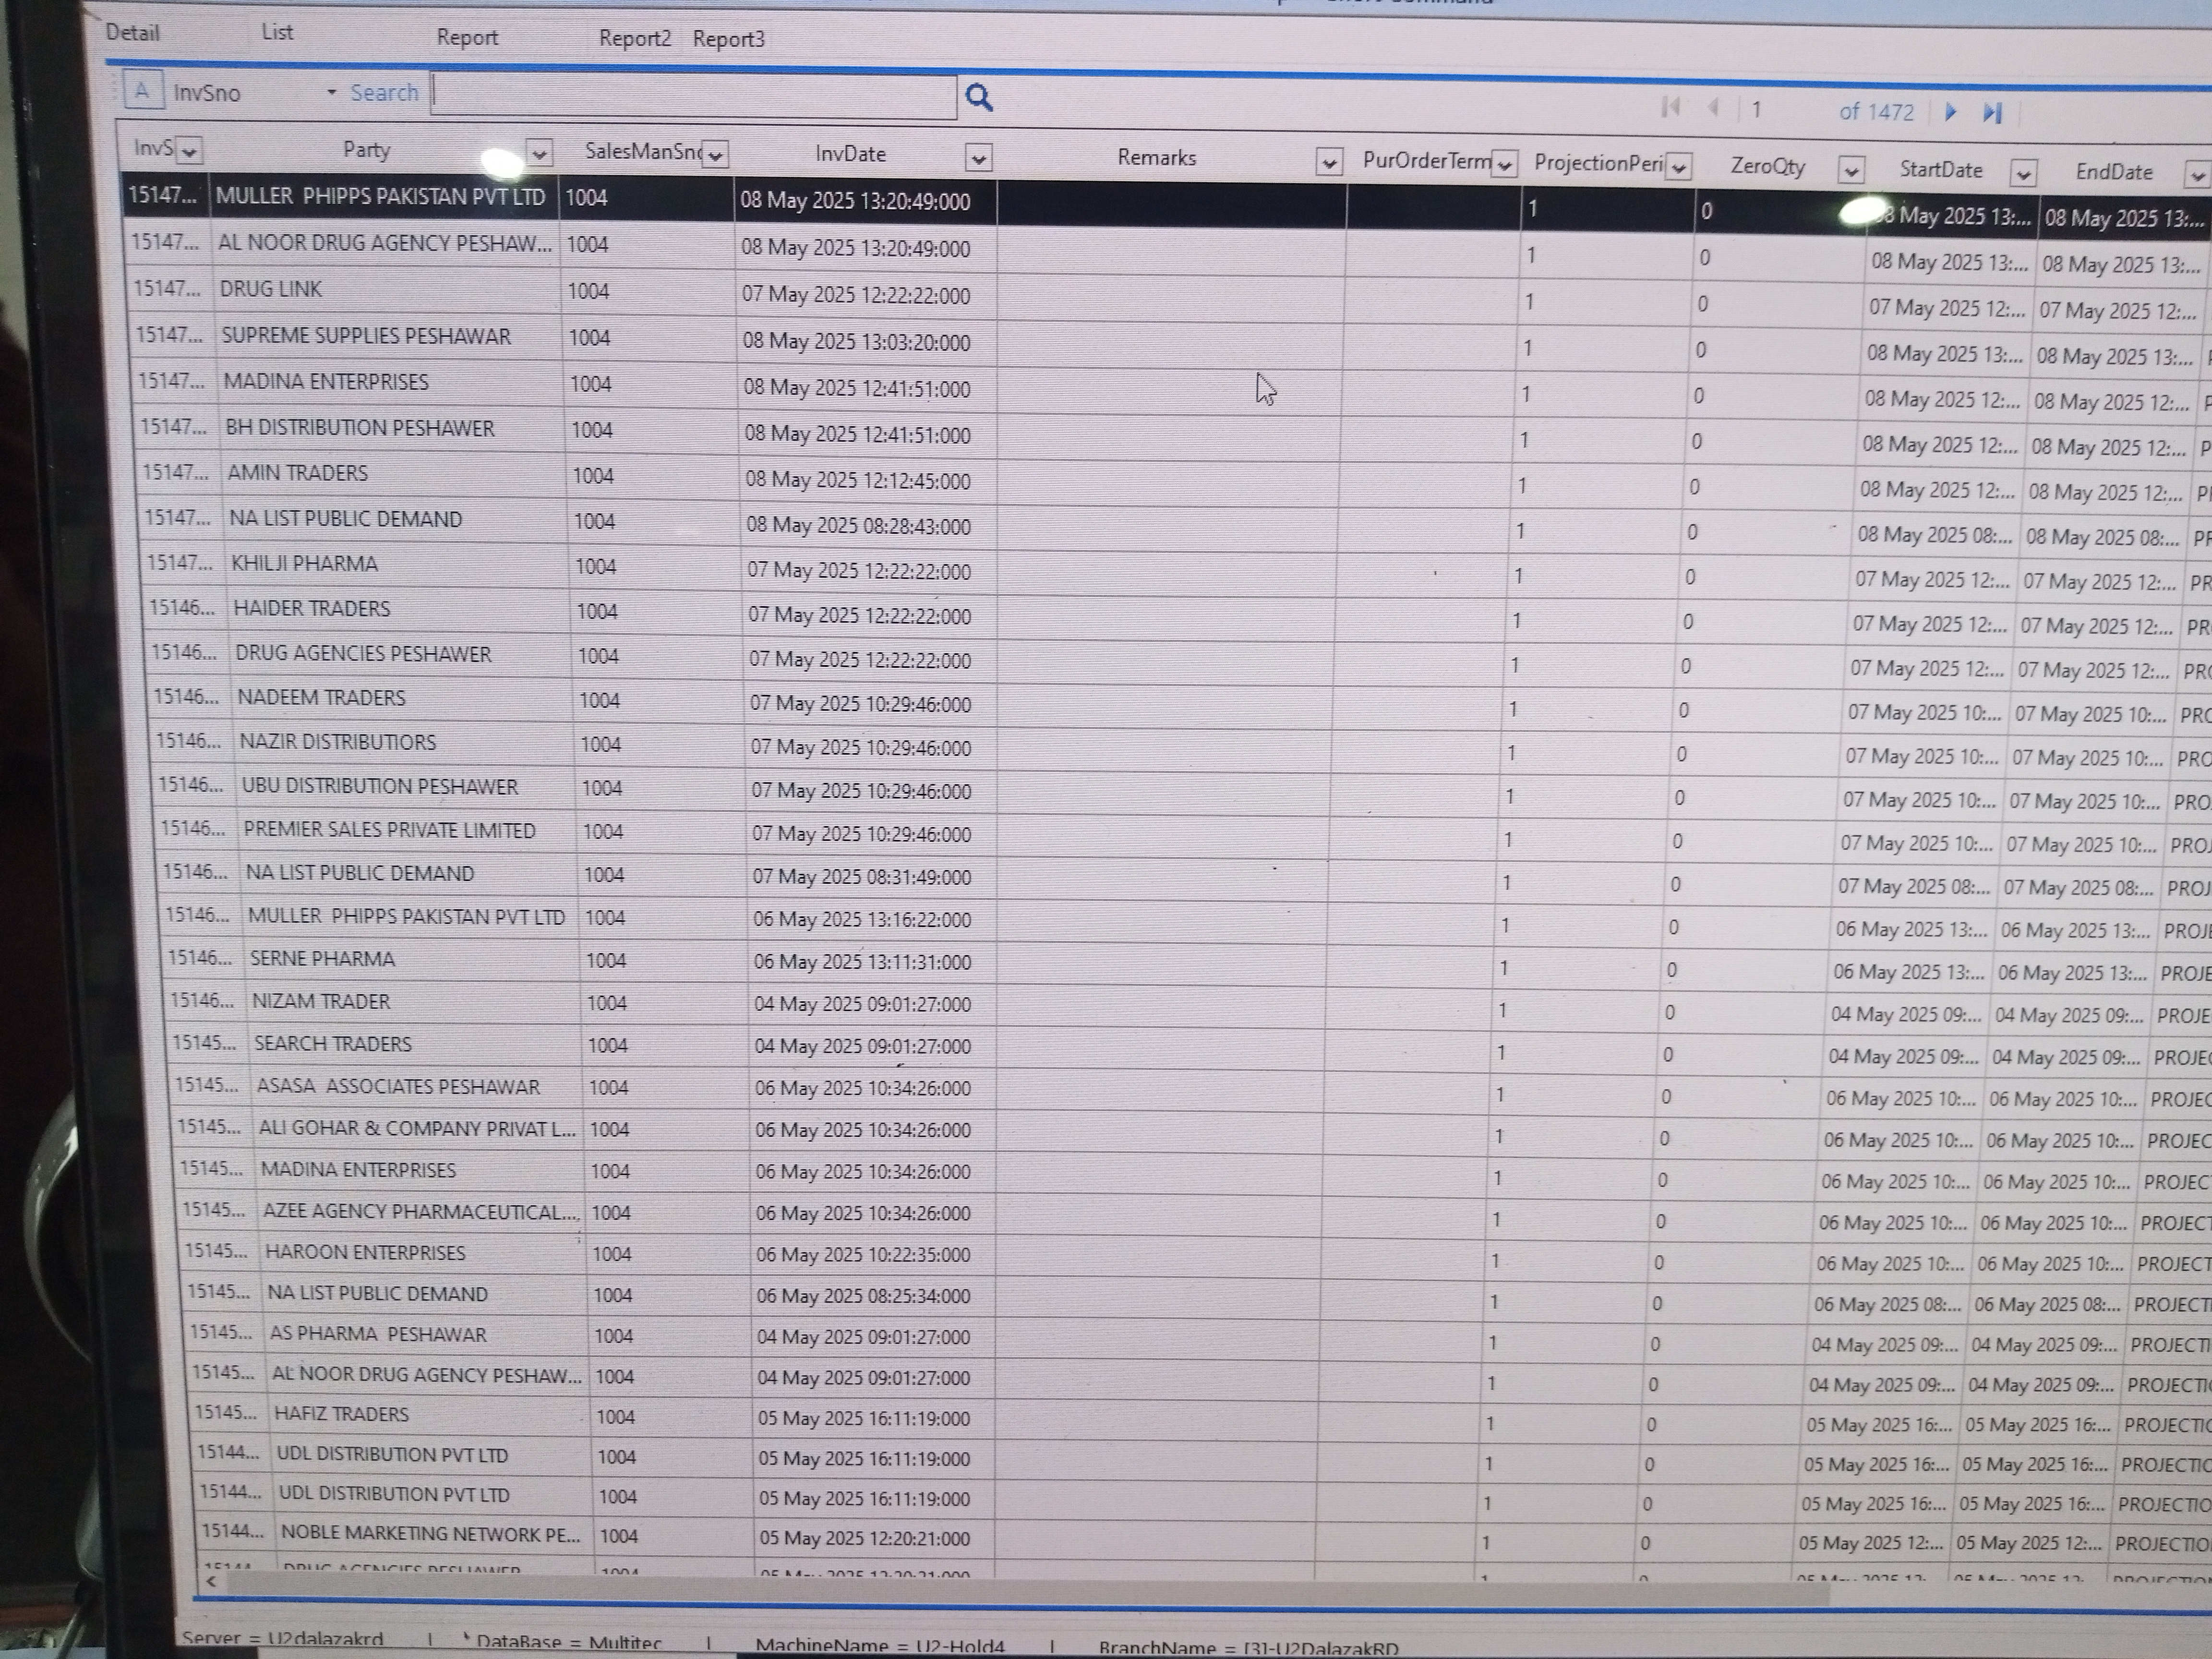Expand the Party column filter dropdown
Screen dimensions: 2212x1659
coord(539,153)
